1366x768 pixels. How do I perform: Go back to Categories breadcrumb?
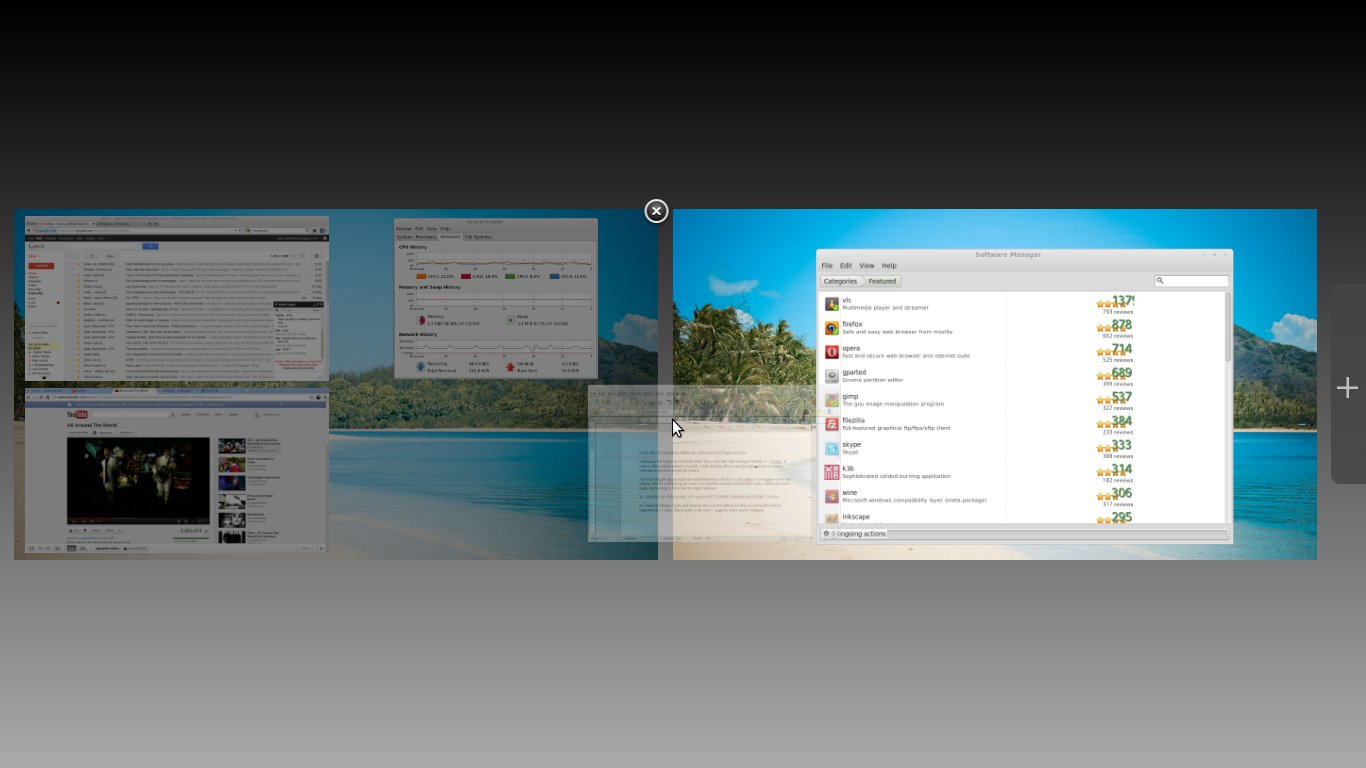coord(840,282)
